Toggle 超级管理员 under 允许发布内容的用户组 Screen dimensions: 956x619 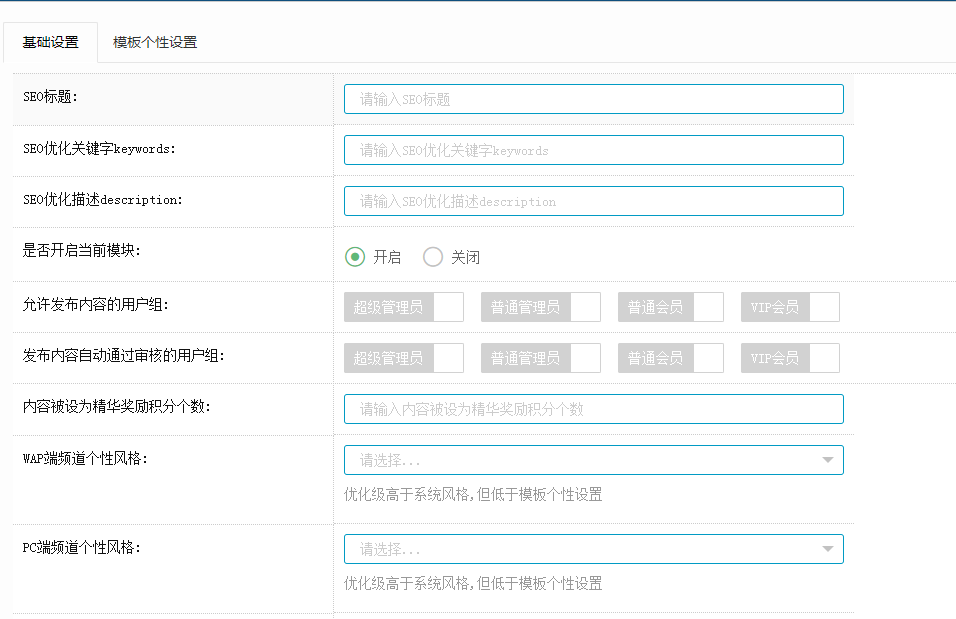[404, 307]
